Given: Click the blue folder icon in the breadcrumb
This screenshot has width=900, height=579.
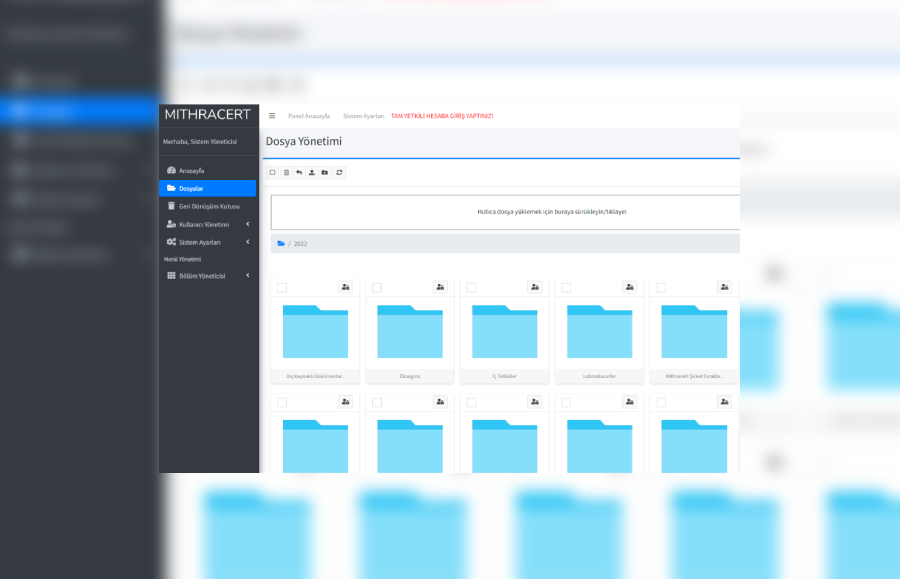Looking at the screenshot, I should (x=281, y=242).
